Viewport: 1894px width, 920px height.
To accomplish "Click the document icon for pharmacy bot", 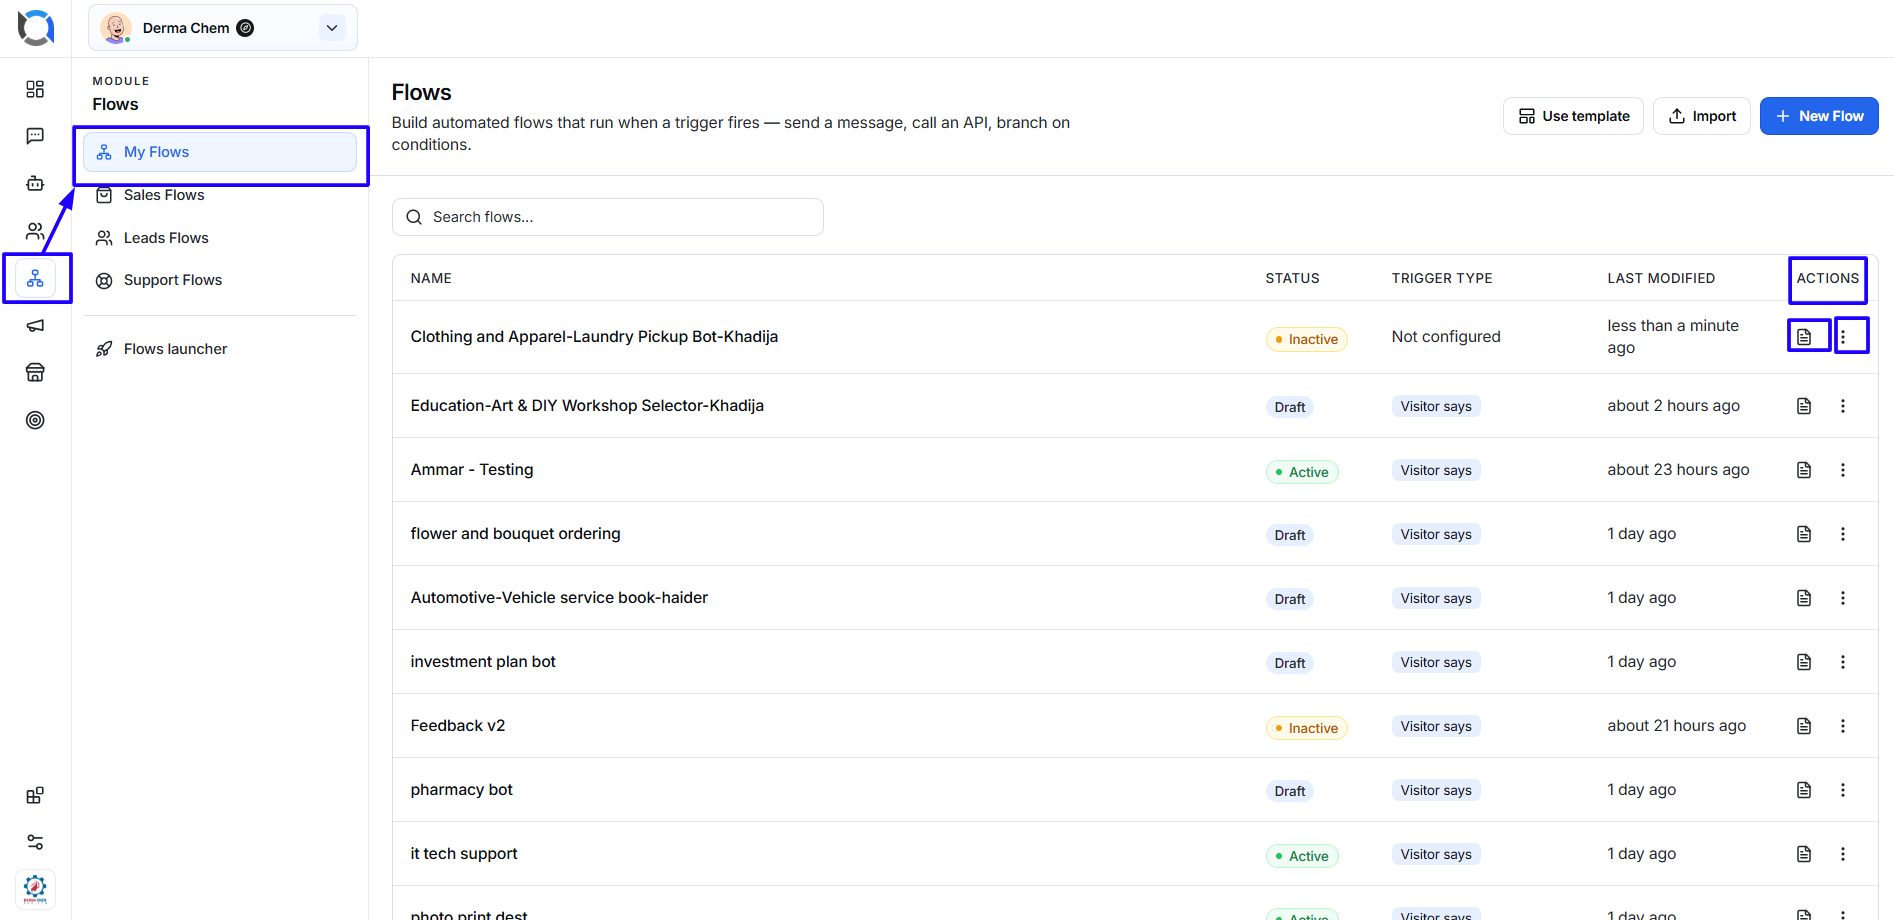I will pyautogui.click(x=1804, y=790).
